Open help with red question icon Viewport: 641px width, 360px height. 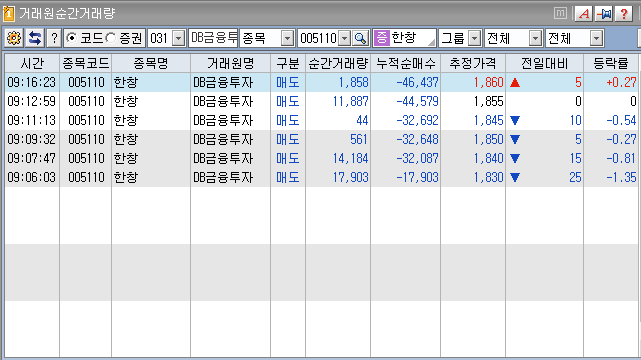[x=624, y=14]
